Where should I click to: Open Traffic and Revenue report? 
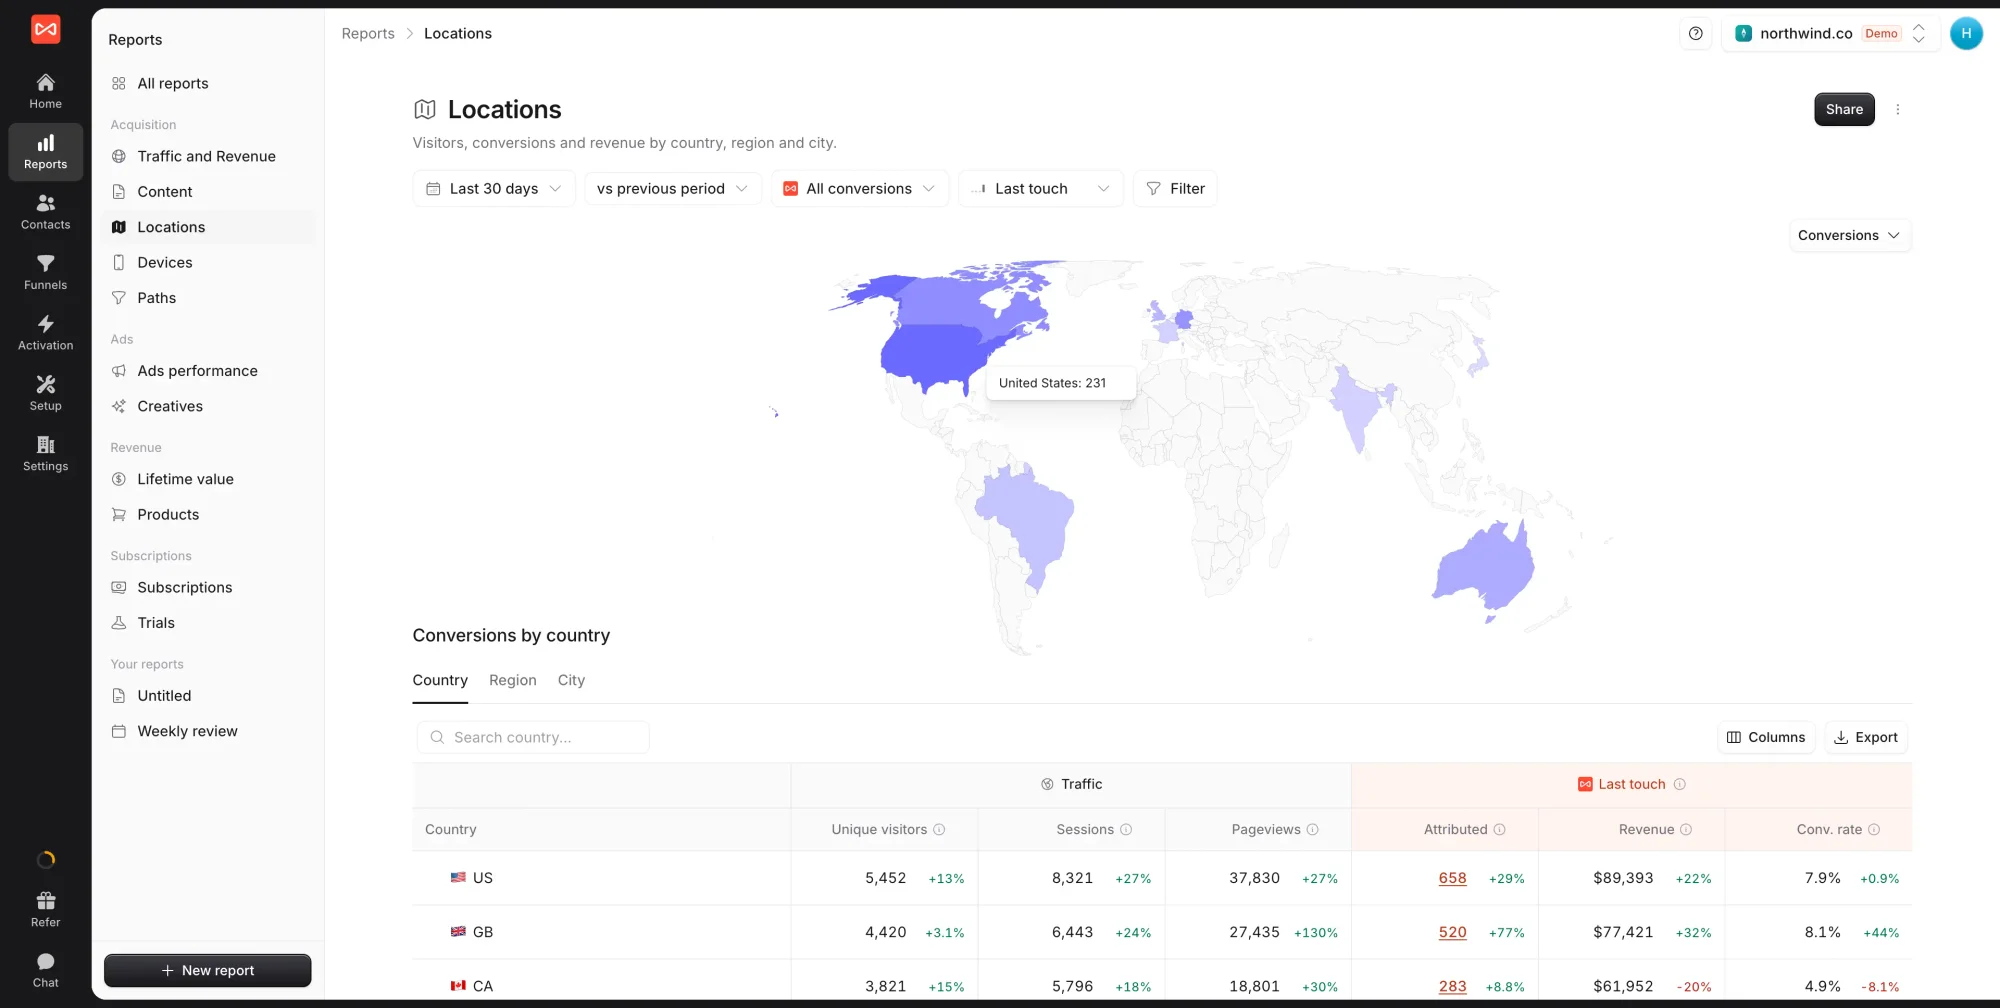point(207,156)
